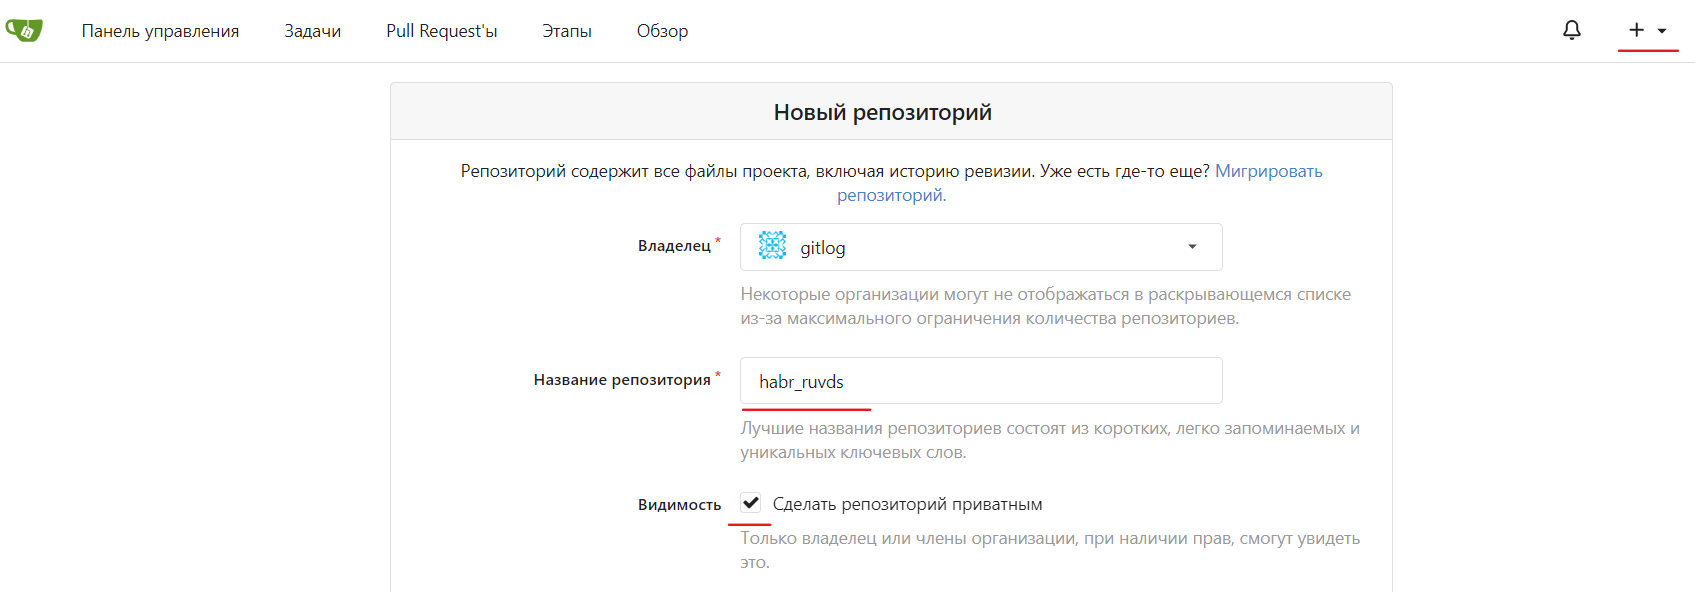Open the Задачи page
Screen dimensions: 1695x592
(x=312, y=30)
